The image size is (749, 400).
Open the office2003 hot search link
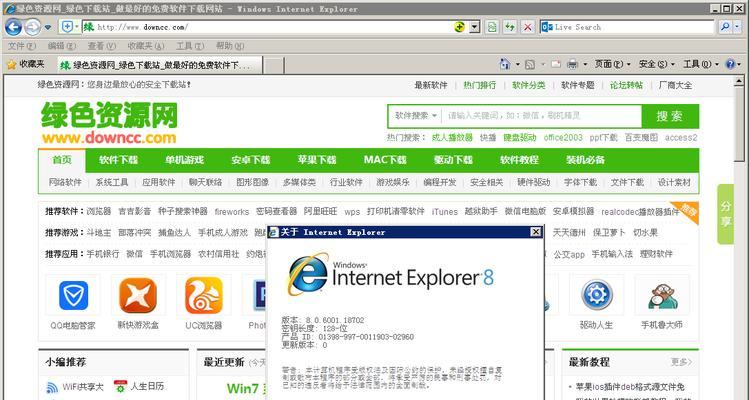coord(563,138)
